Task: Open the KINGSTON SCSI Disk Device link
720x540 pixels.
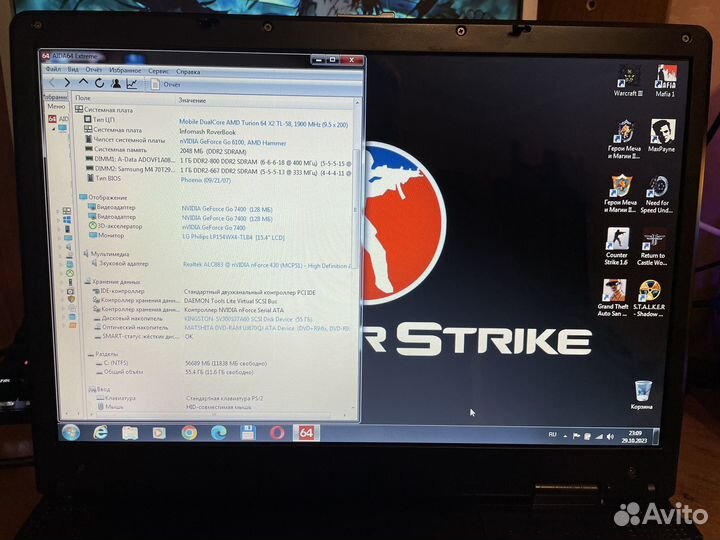Action: tap(248, 319)
